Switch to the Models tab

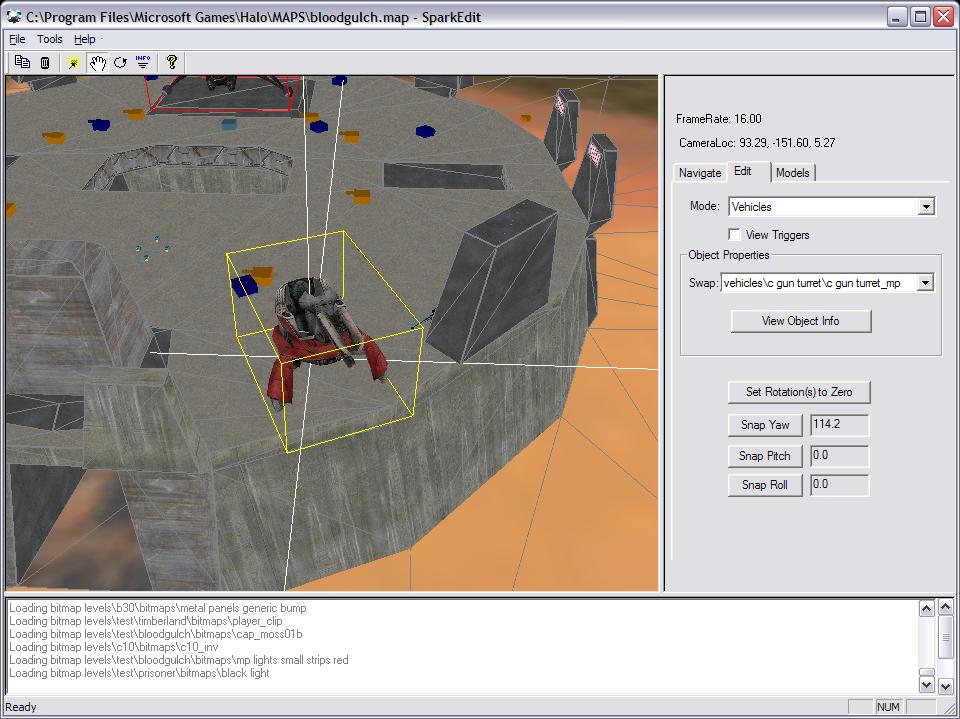793,173
